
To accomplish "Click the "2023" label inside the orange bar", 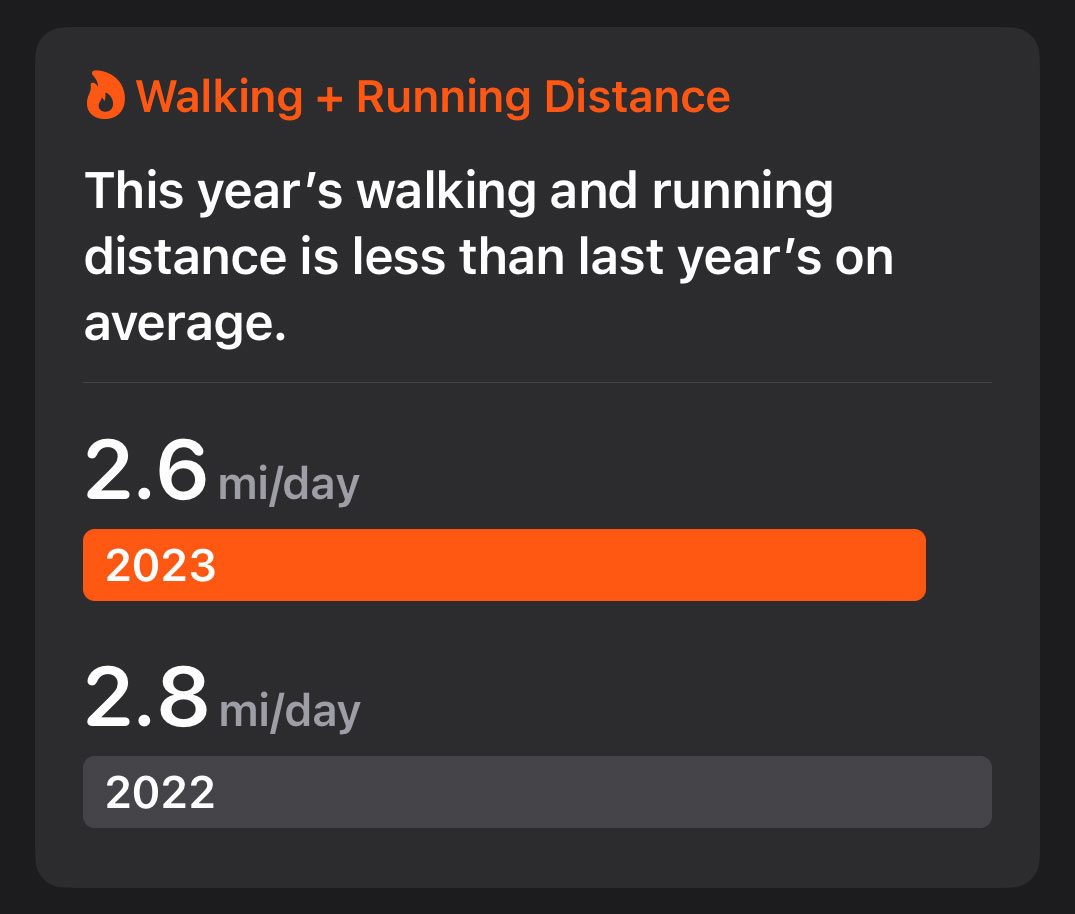I will (161, 566).
